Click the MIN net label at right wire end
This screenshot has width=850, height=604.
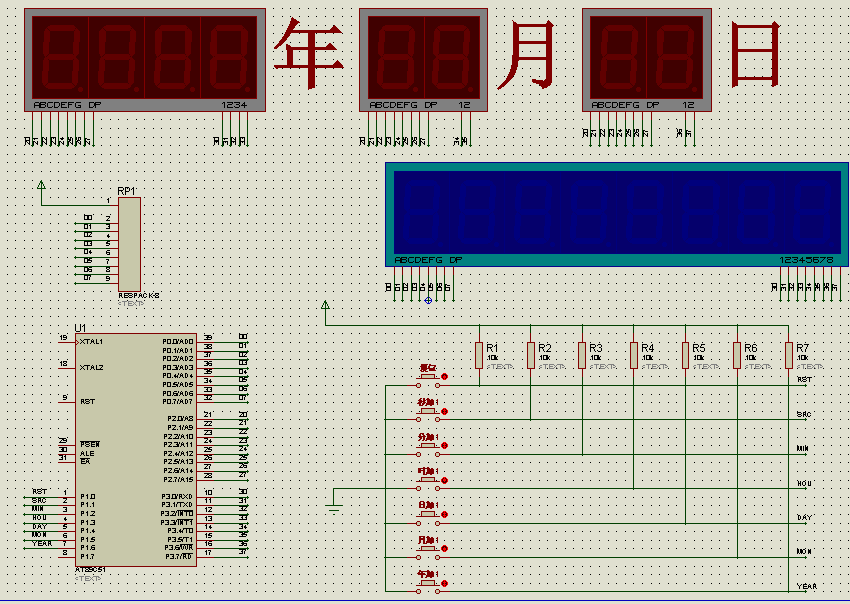tap(803, 448)
